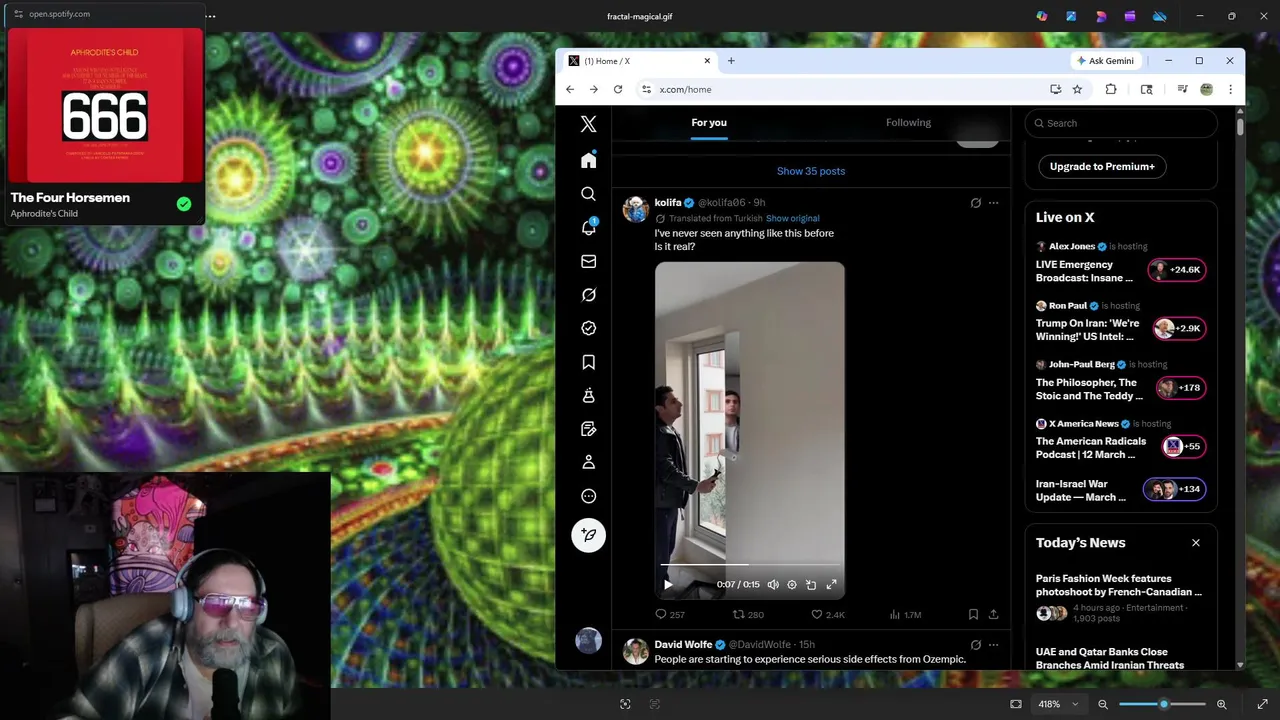Click the Upgrade to Premium+ button
Viewport: 1280px width, 720px height.
pos(1102,166)
